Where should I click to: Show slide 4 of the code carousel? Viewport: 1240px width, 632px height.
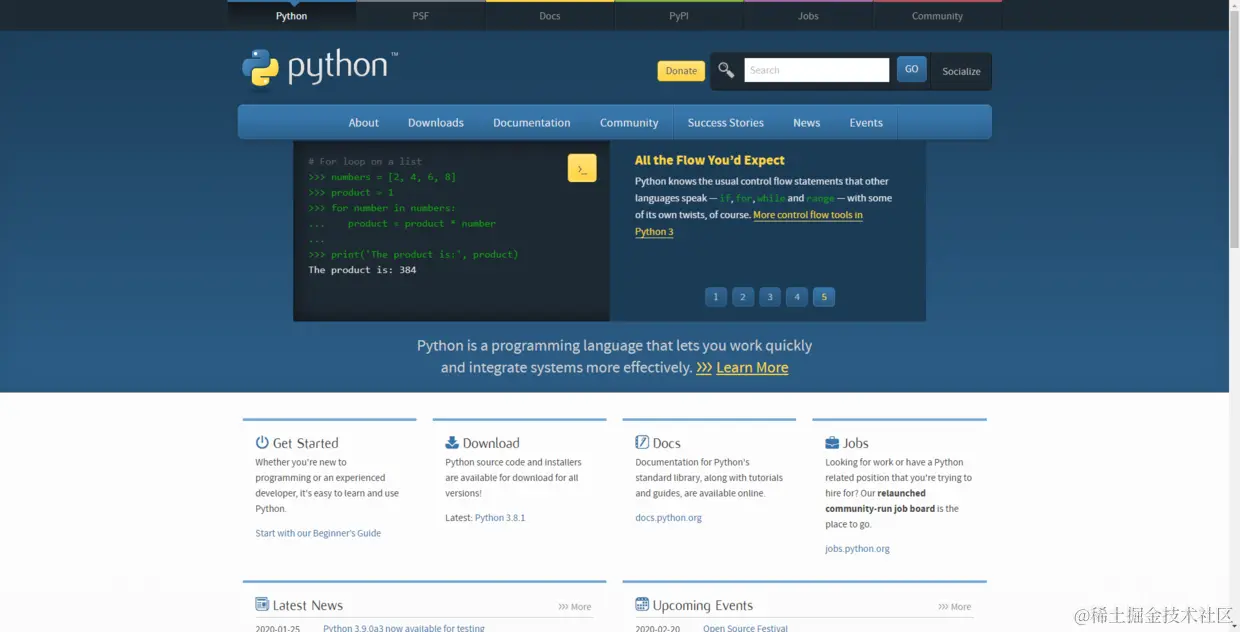[x=797, y=297]
